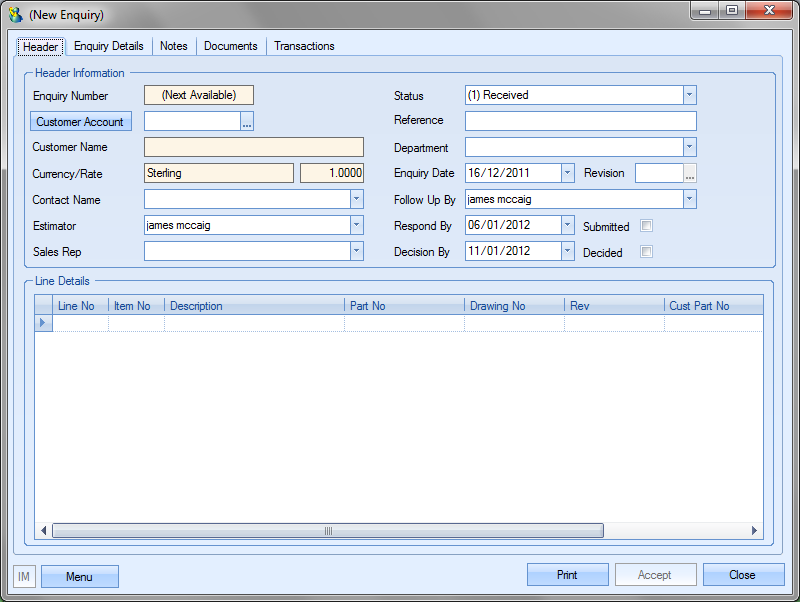The height and width of the screenshot is (602, 800).
Task: Click the application icon in title bar
Action: 15,15
